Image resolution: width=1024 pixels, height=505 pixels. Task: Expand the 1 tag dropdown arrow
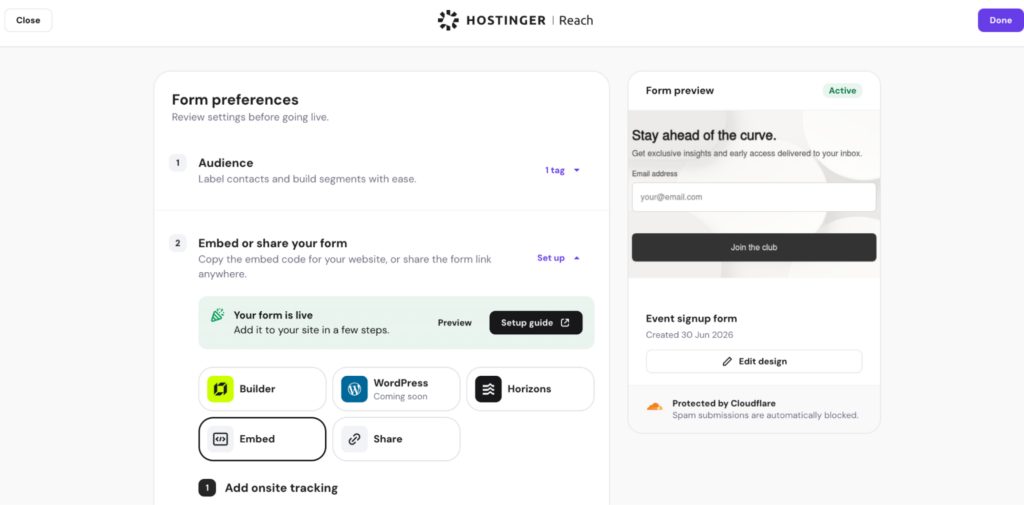coord(577,171)
